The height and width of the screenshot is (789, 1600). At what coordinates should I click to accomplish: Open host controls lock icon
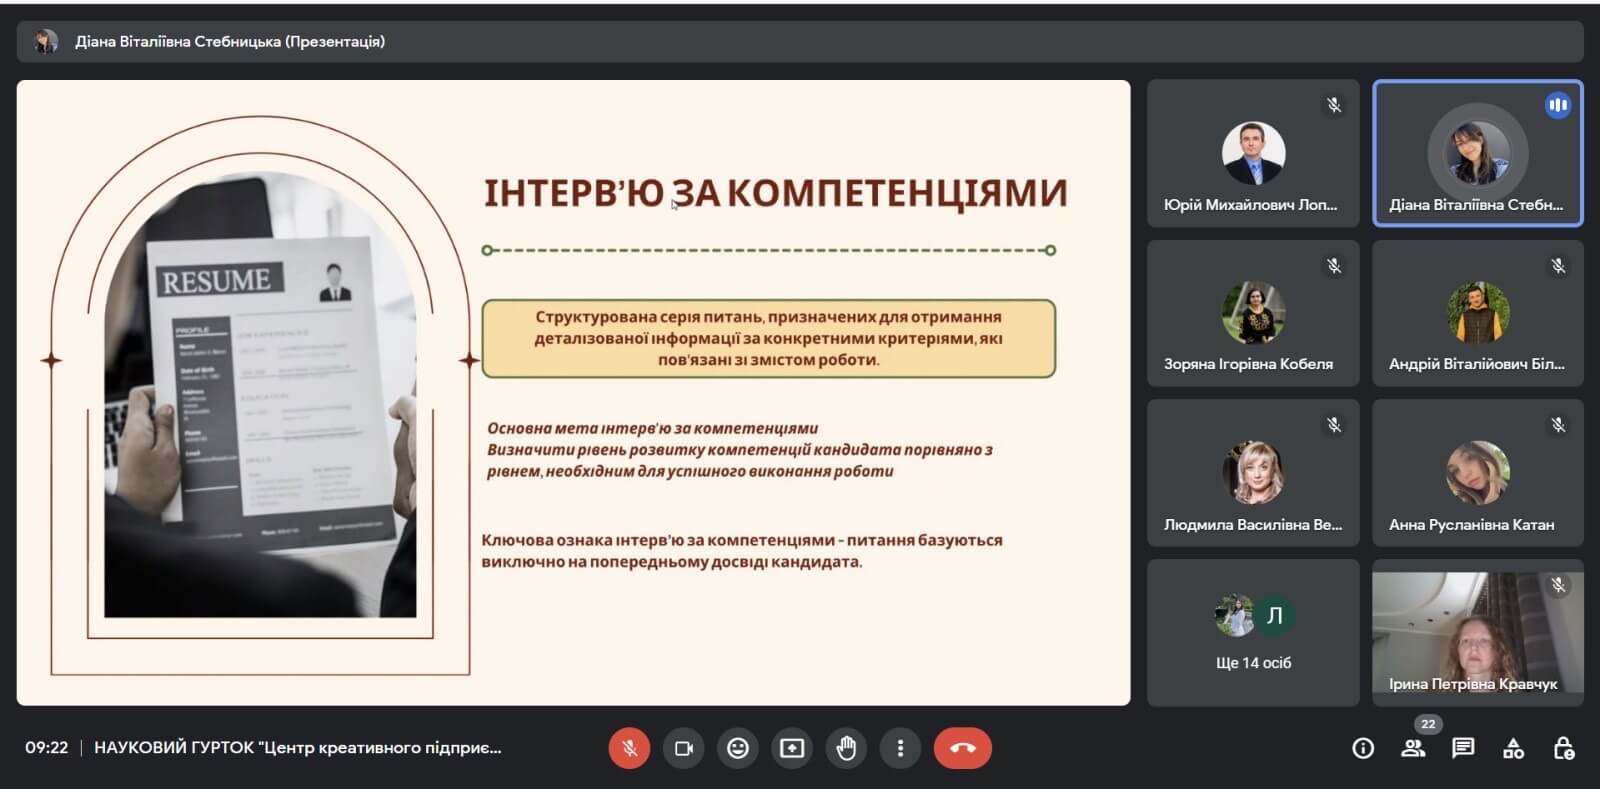click(1564, 748)
